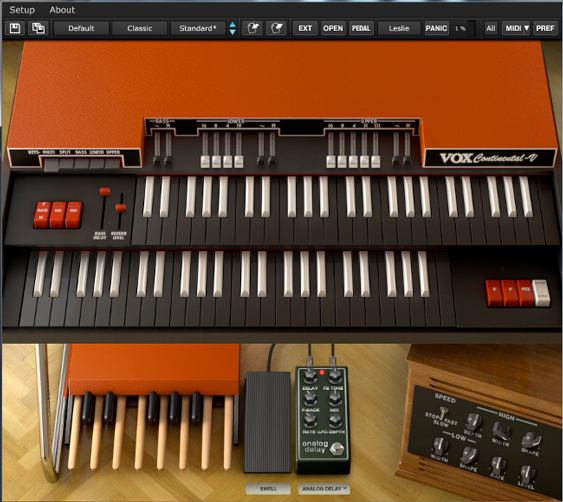
Task: Click the Bass sine wave drawbar
Action: tap(157, 161)
